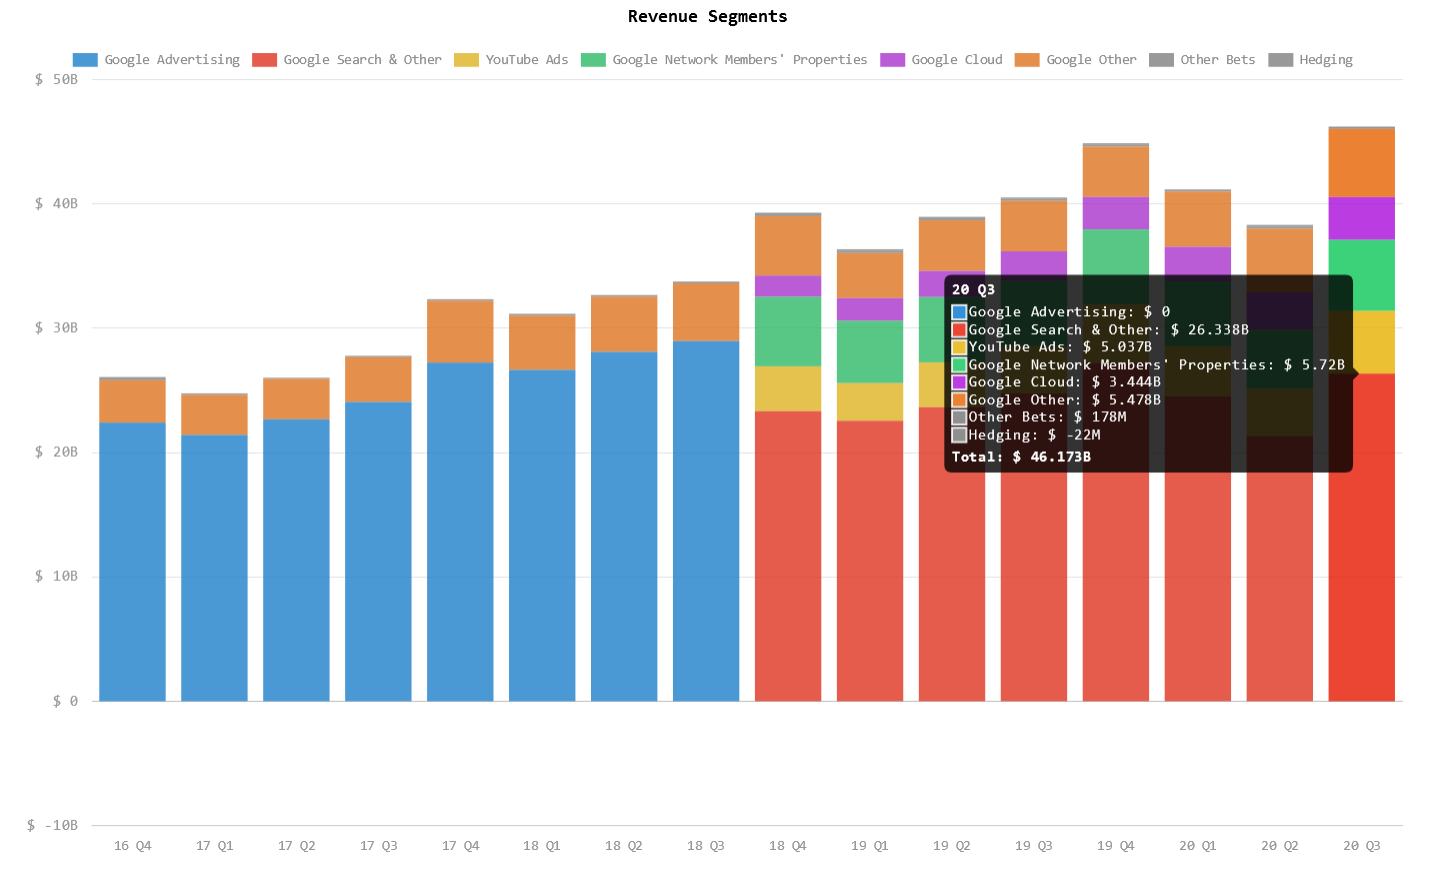Toggle the YouTube Ads legend entry

[511, 60]
